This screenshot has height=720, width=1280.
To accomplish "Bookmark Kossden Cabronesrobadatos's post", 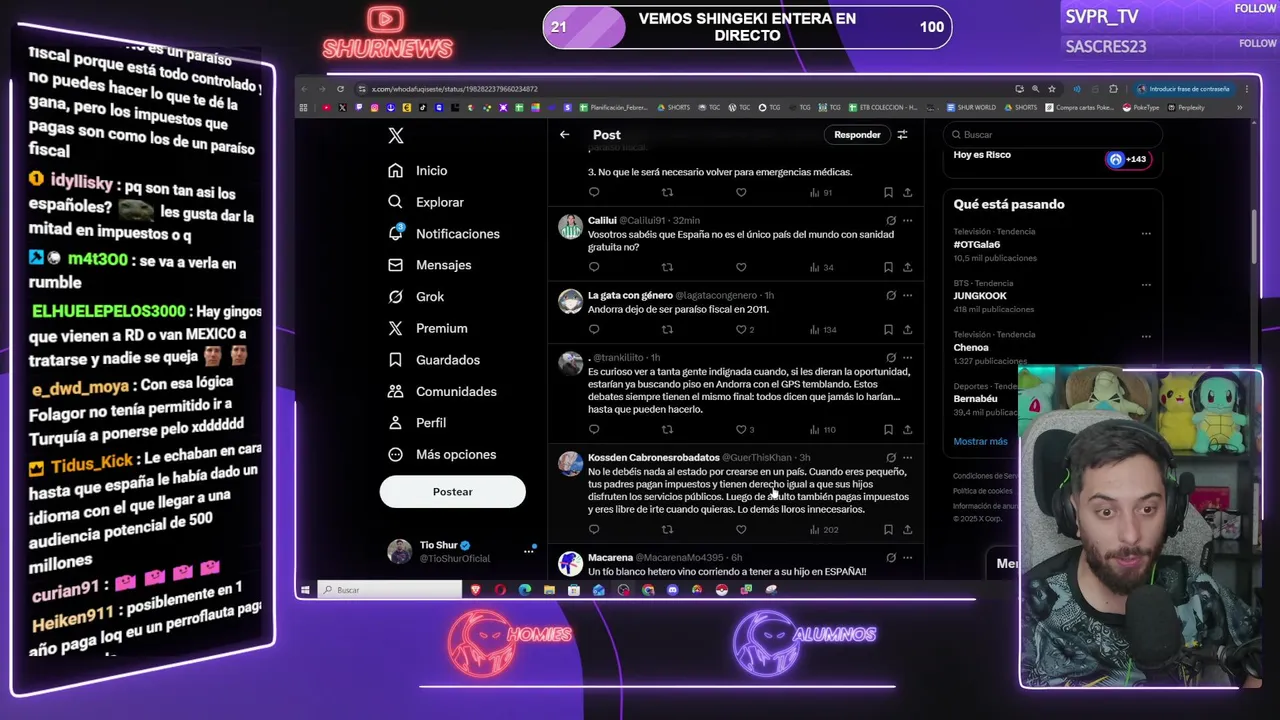I will [888, 529].
